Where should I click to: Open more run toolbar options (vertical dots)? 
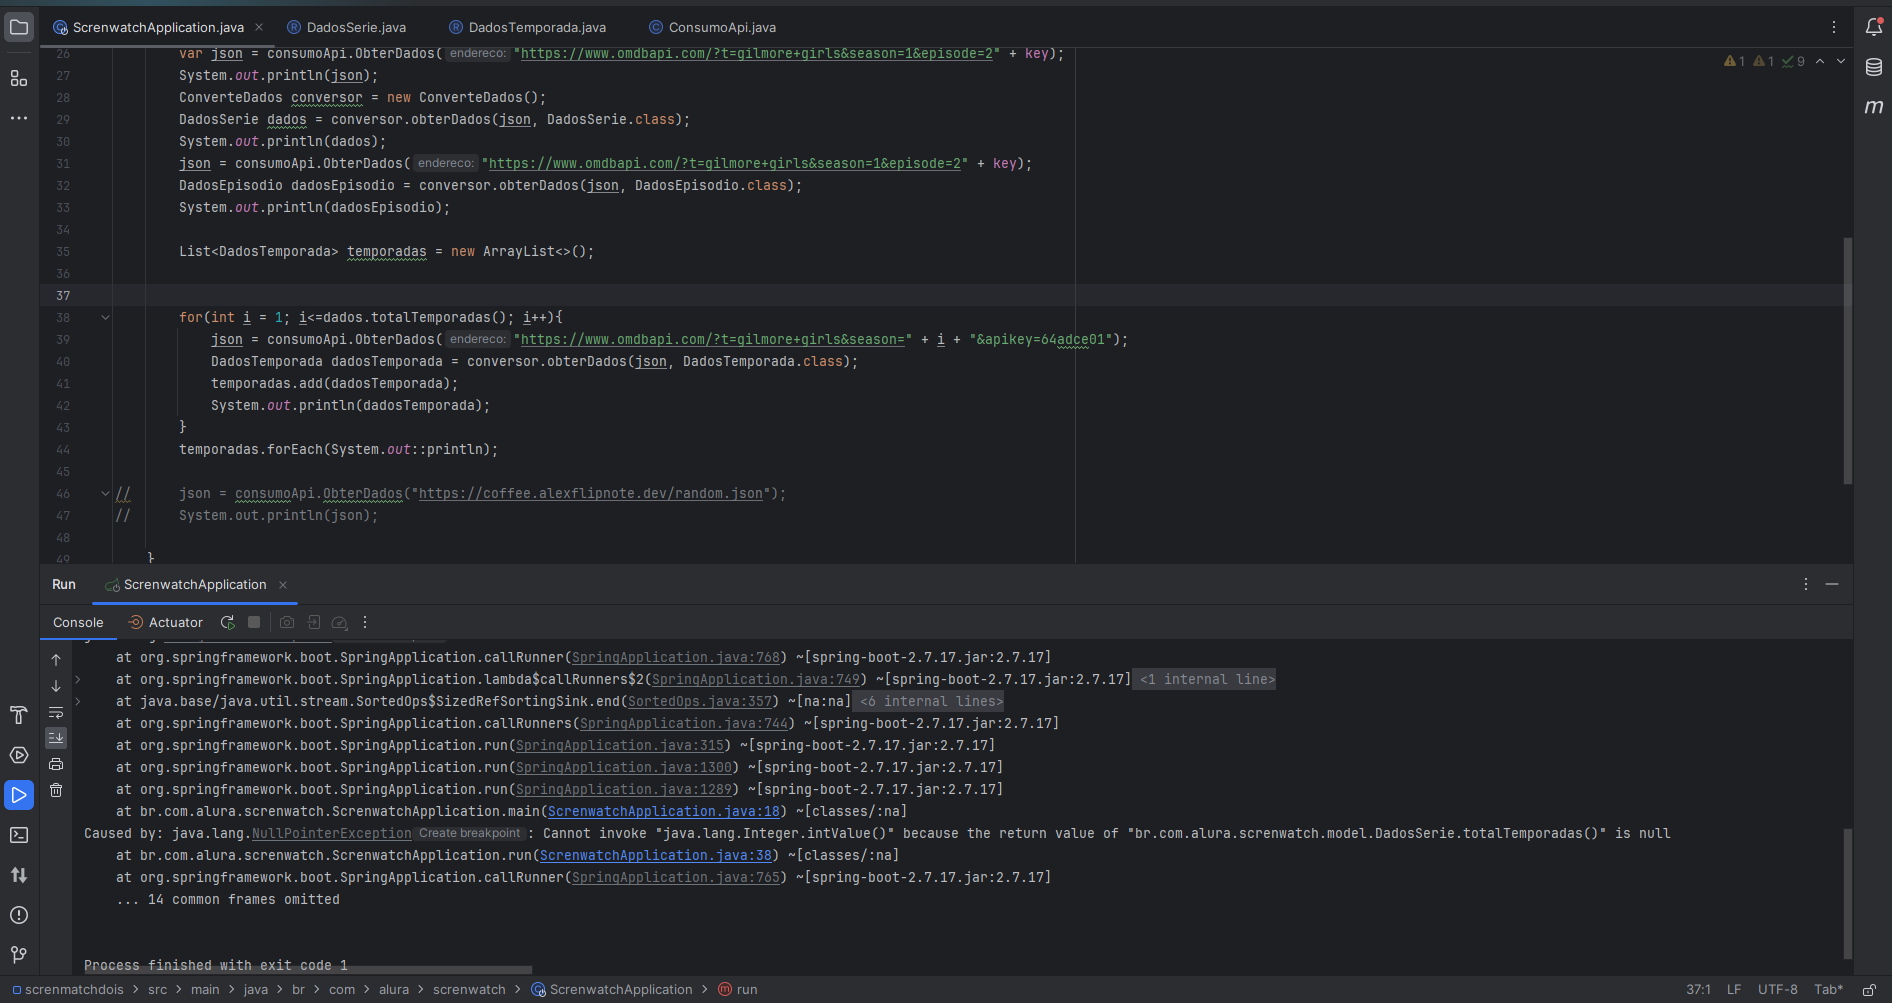[x=365, y=622]
